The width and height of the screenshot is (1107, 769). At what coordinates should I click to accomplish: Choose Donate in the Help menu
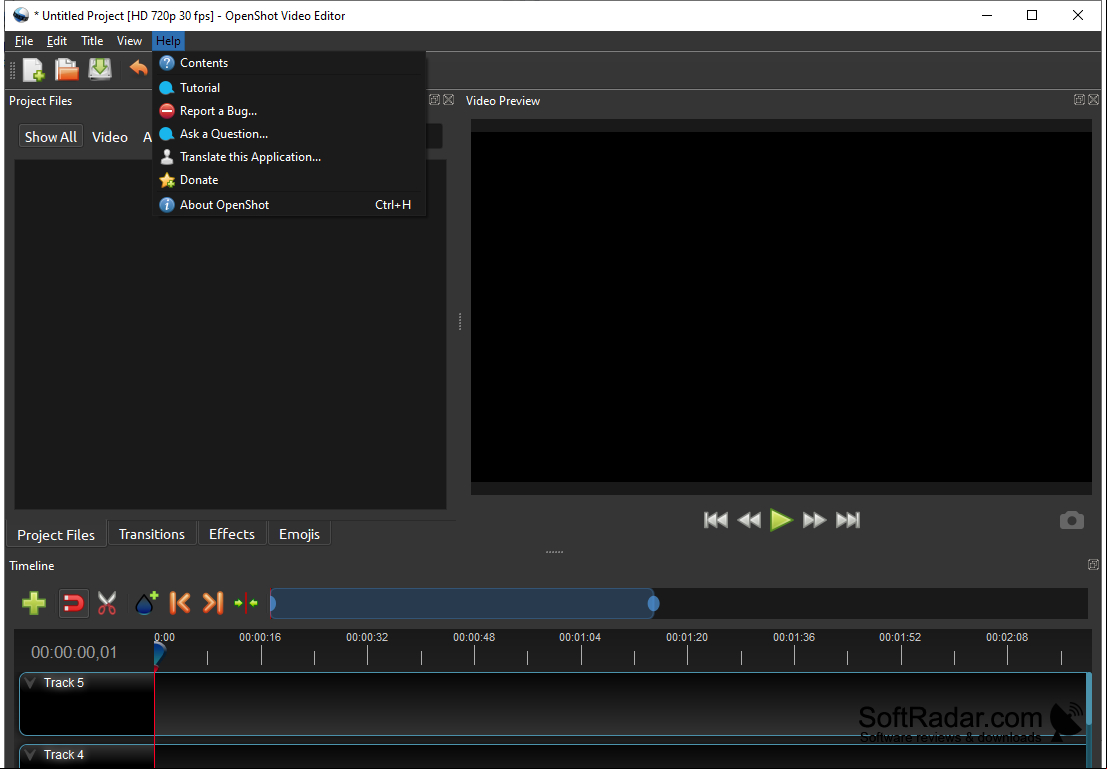[289, 180]
